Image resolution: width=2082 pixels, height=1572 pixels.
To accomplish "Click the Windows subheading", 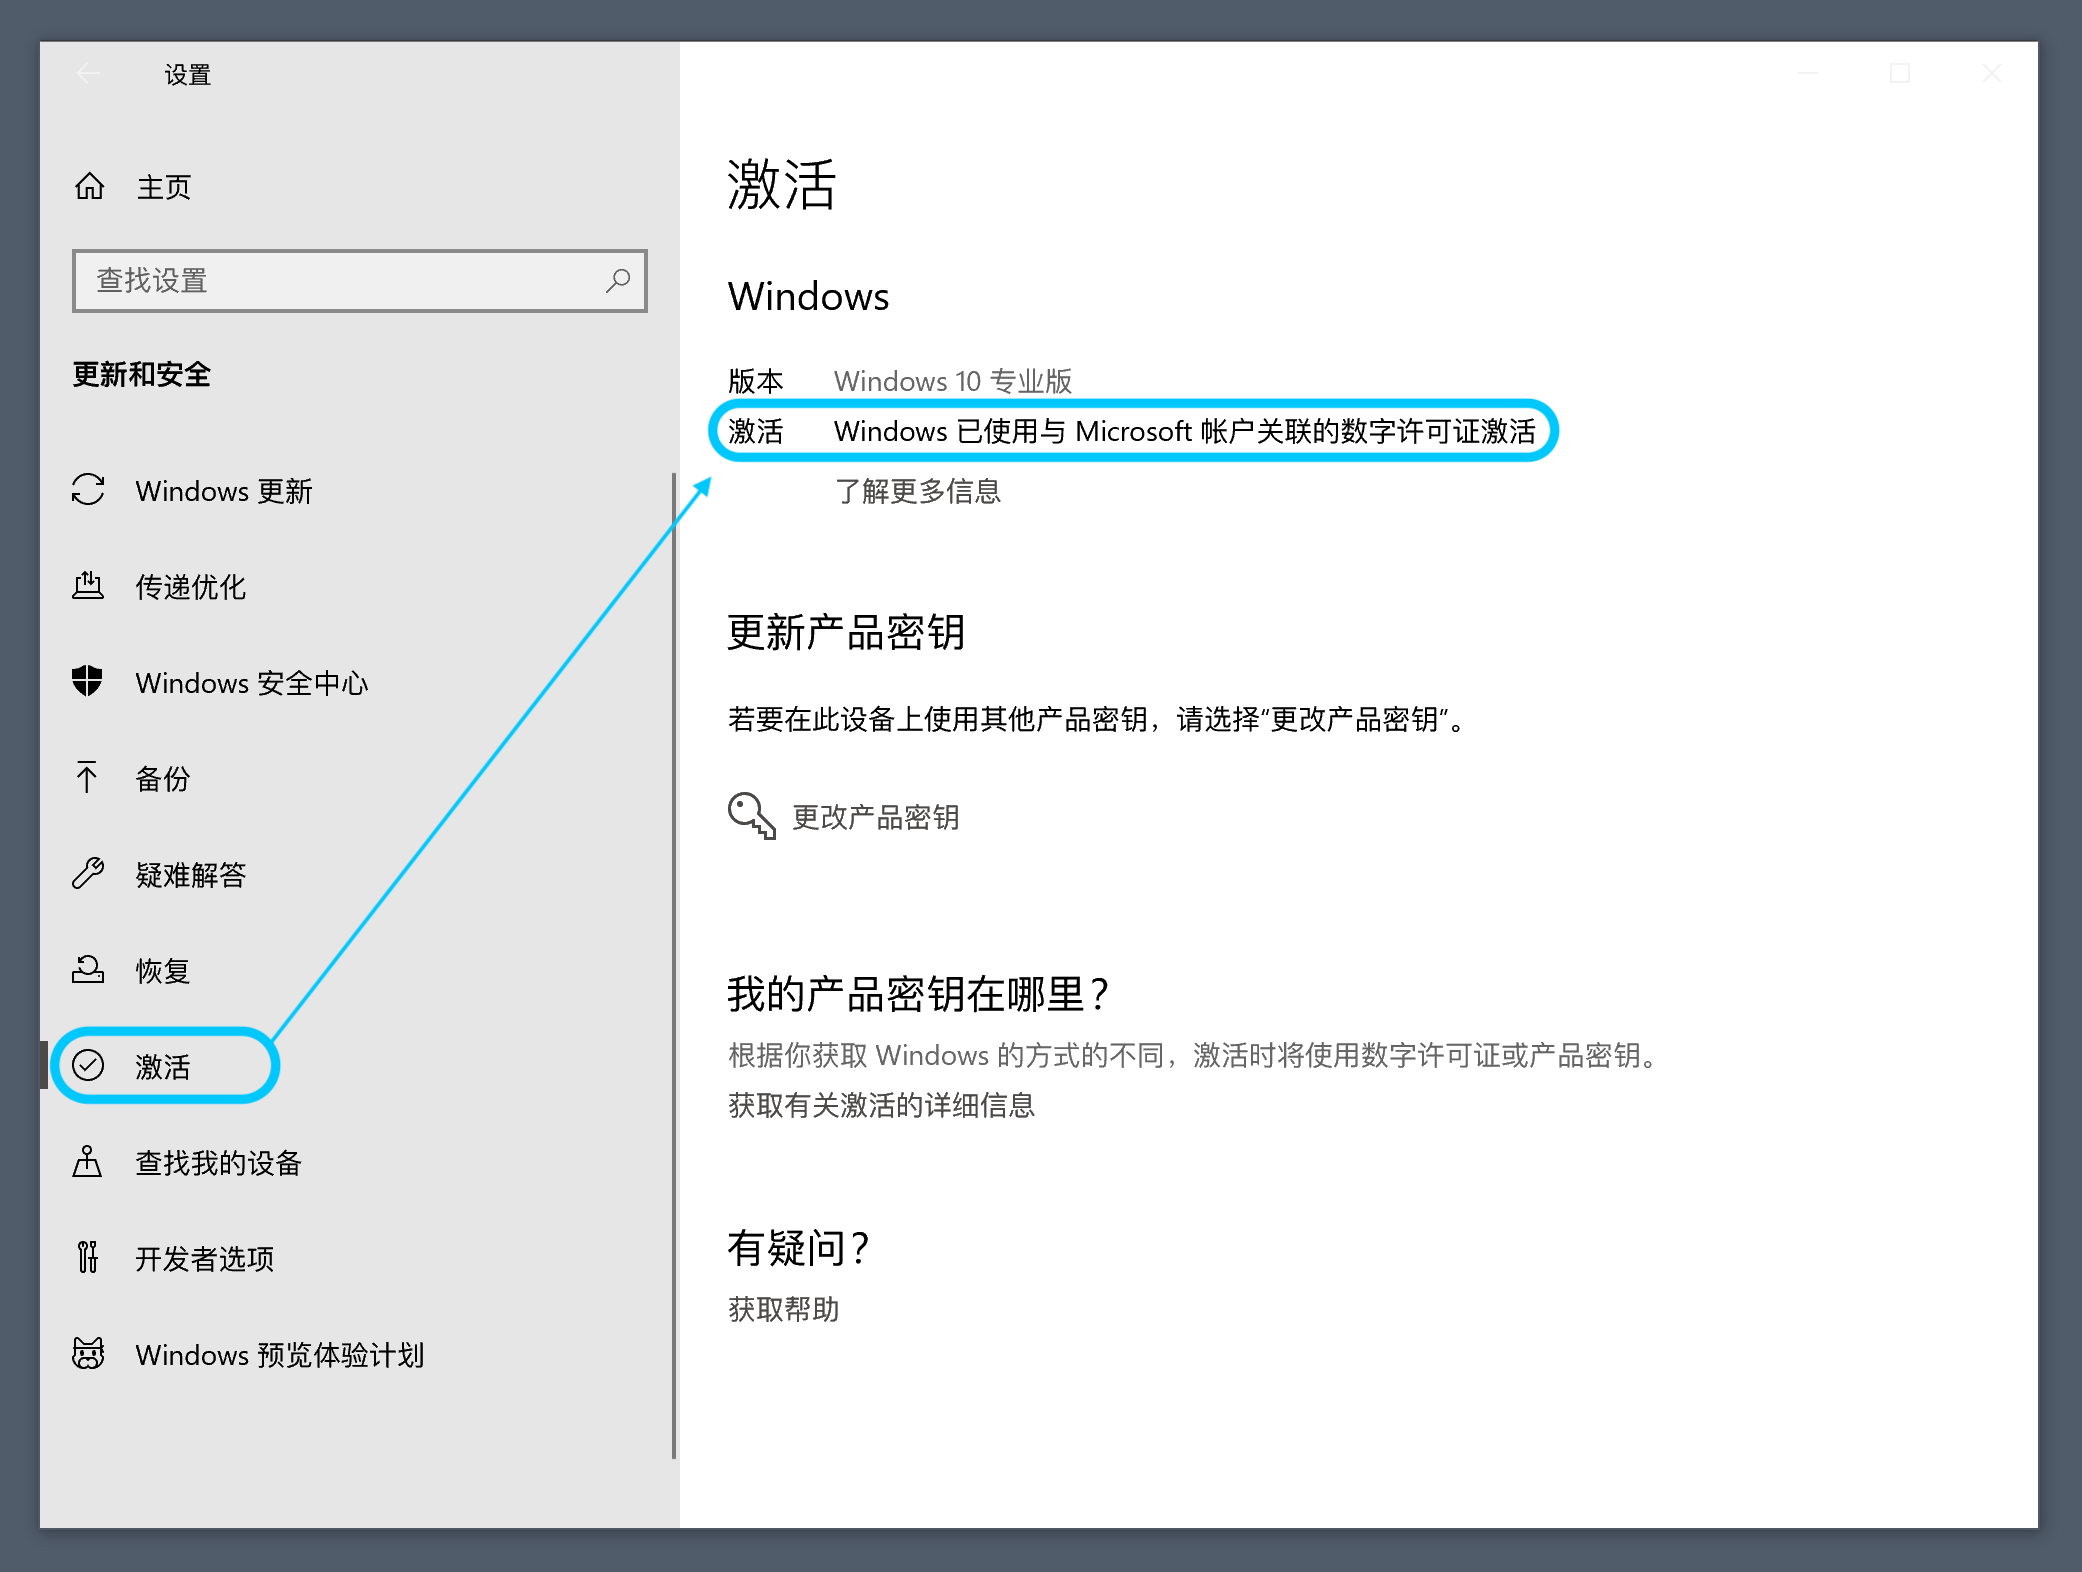I will pos(808,296).
